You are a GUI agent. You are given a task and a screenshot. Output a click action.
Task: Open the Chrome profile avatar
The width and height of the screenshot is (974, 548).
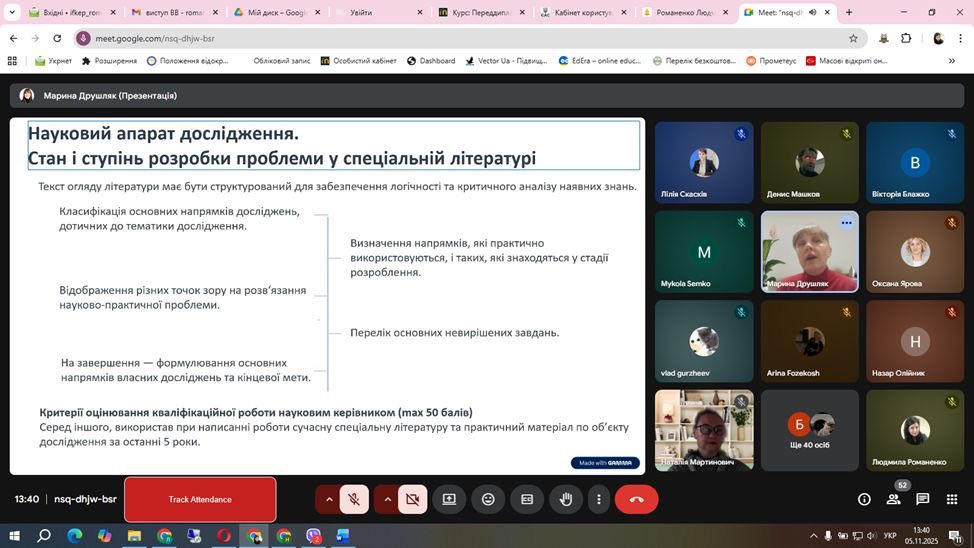click(x=938, y=39)
